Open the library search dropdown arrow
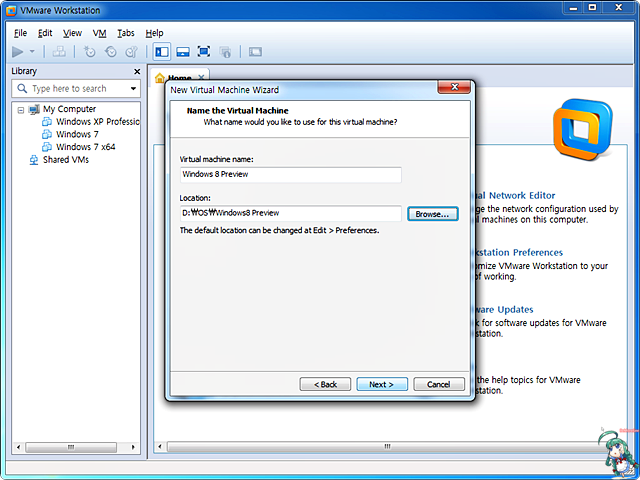Viewport: 640px width, 480px height. point(133,89)
